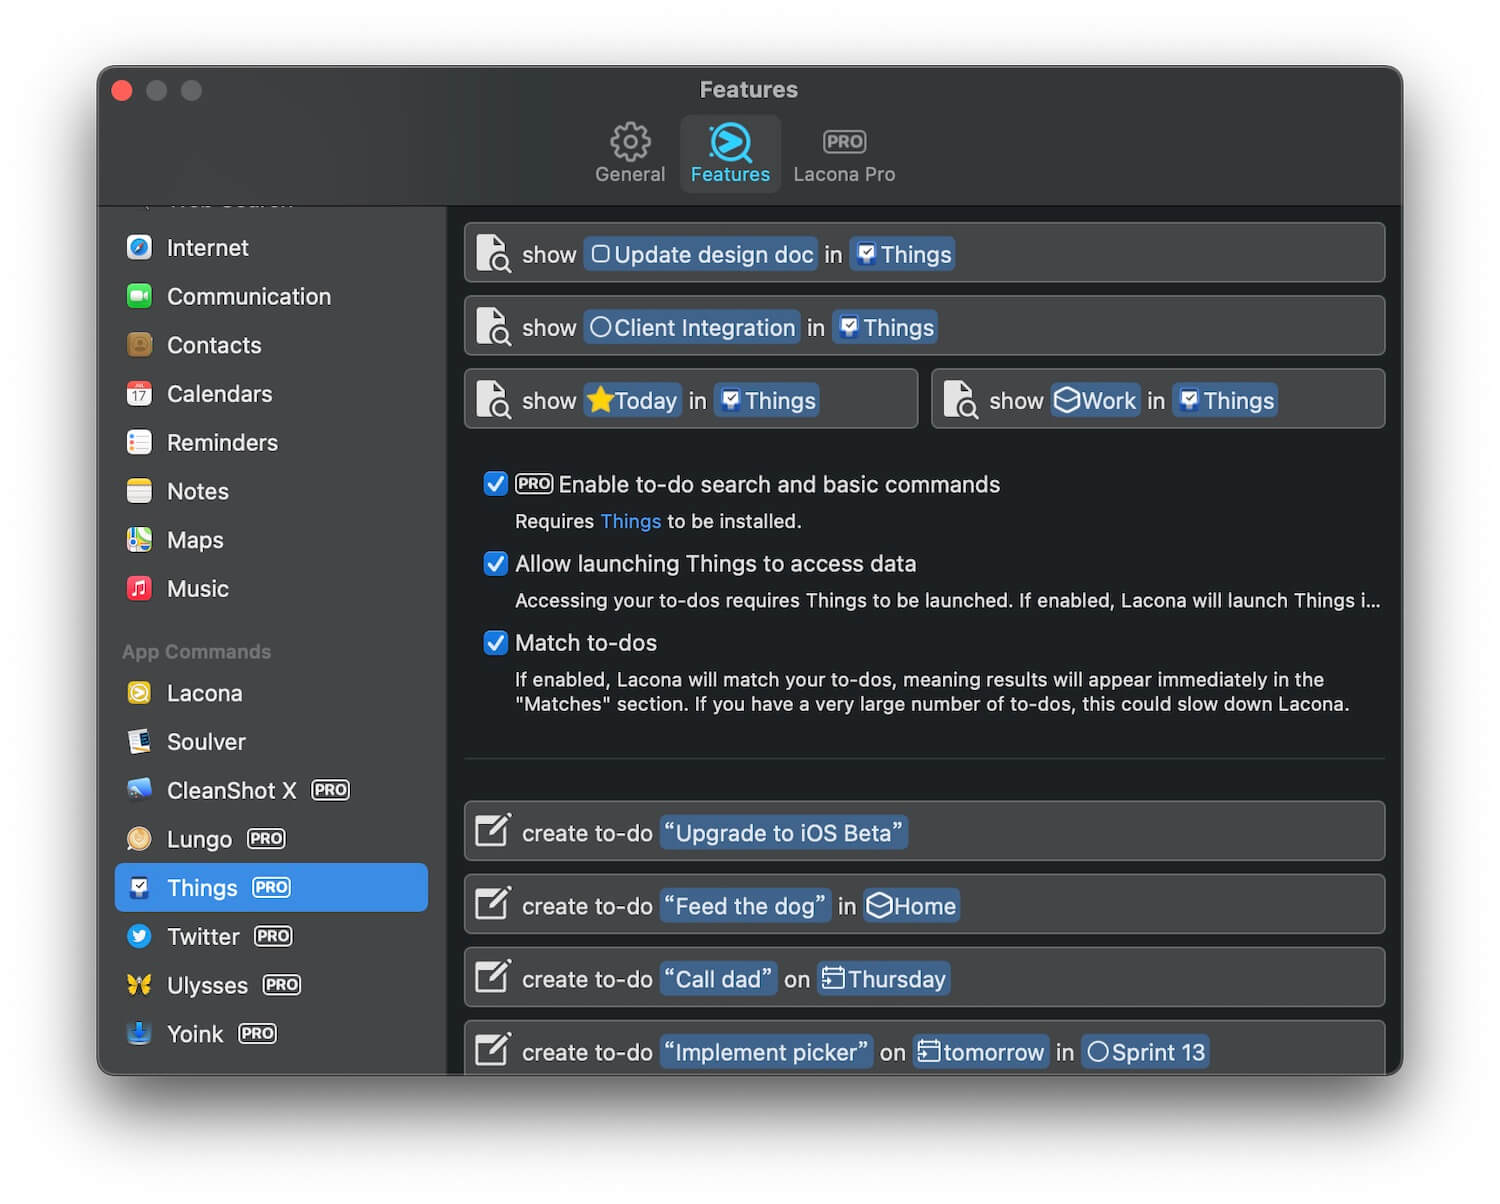Click the show Client Integration example
This screenshot has height=1204, width=1500.
pyautogui.click(x=924, y=326)
